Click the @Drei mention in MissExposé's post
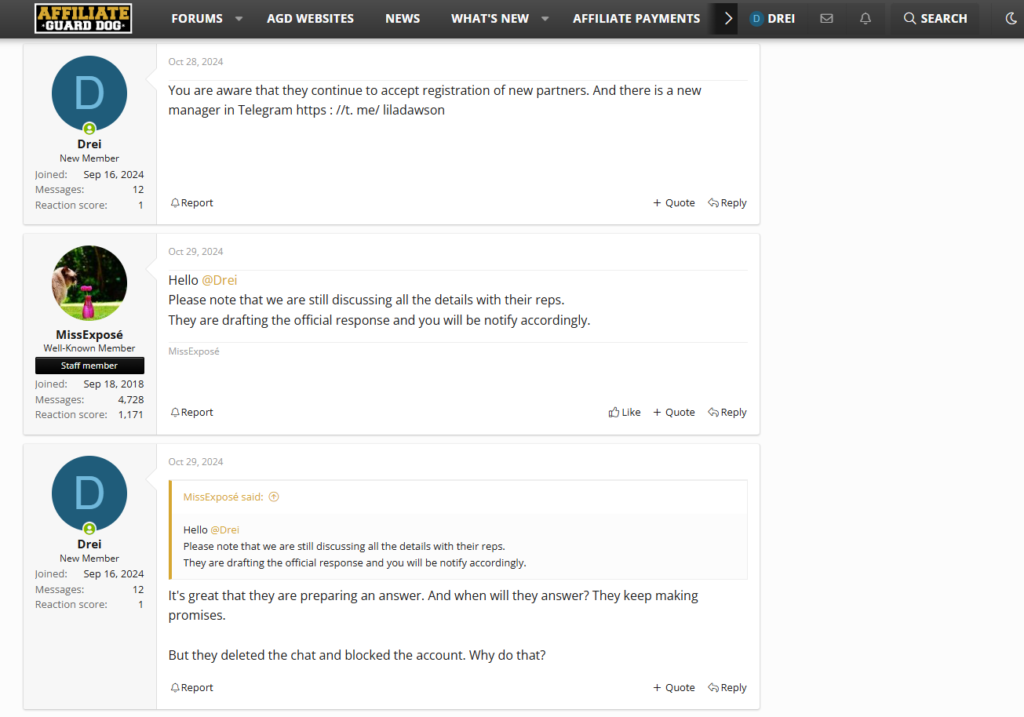 (219, 280)
